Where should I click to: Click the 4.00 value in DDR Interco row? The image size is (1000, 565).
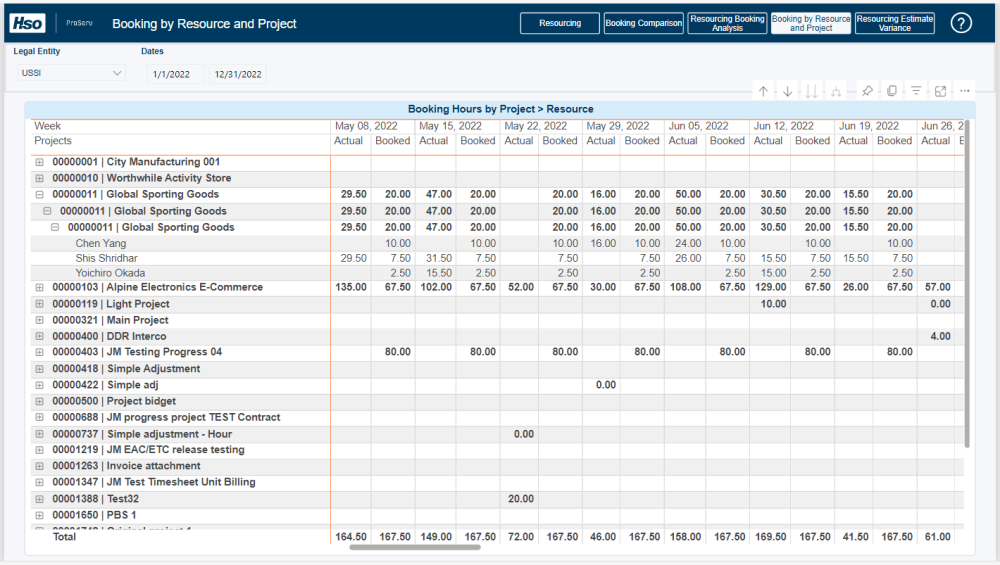[x=941, y=336]
